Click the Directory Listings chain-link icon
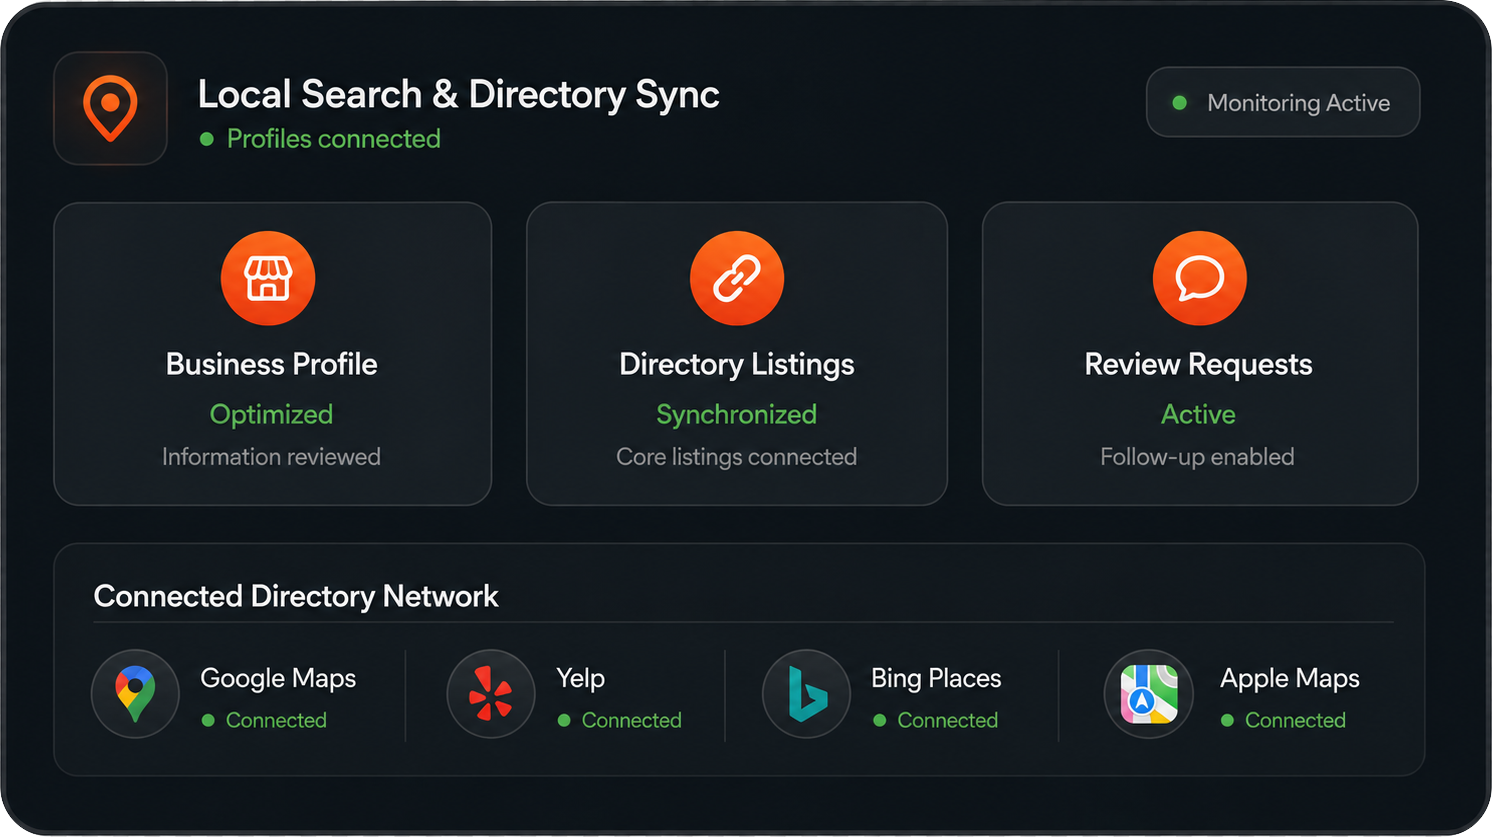The height and width of the screenshot is (837, 1492). pos(737,278)
